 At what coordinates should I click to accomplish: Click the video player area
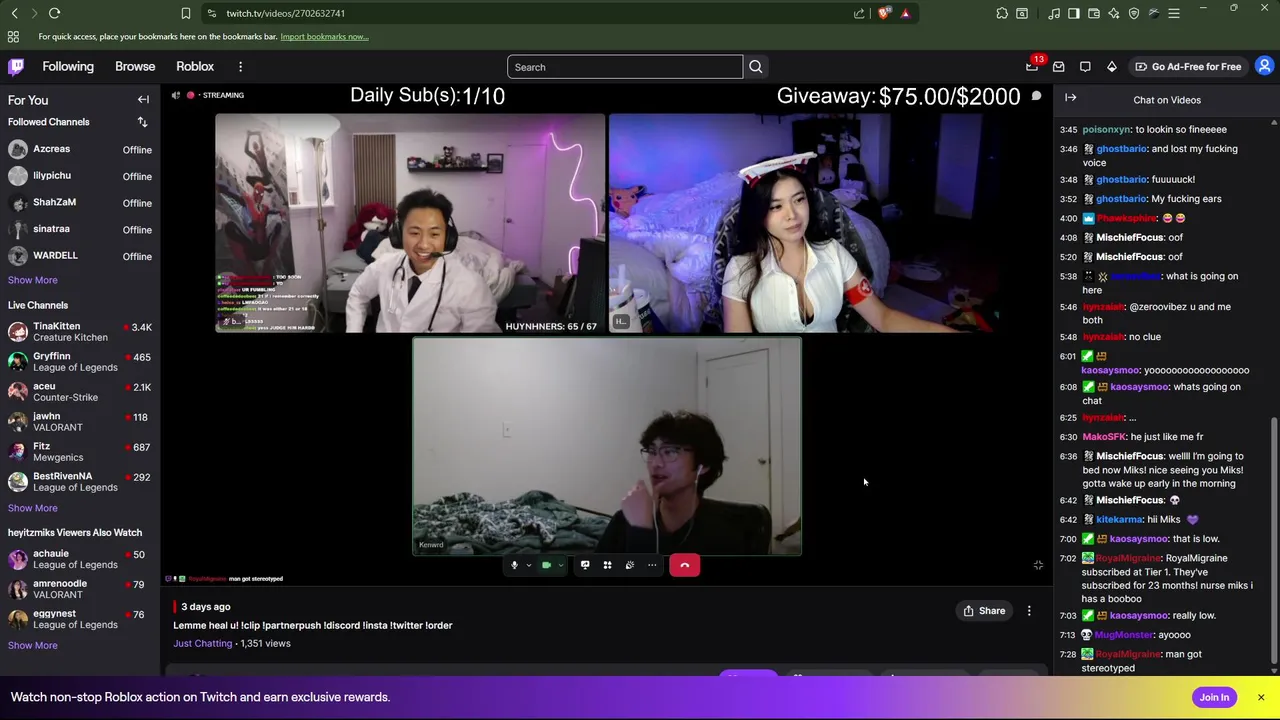[607, 333]
